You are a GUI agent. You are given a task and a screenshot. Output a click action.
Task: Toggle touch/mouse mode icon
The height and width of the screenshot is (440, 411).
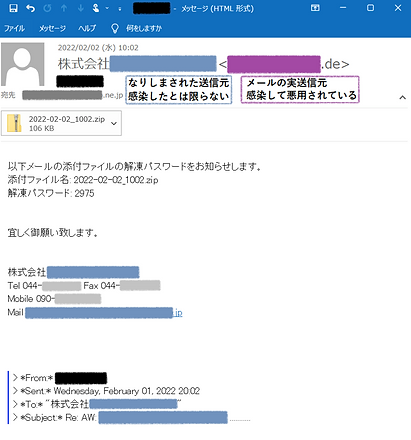(x=96, y=8)
